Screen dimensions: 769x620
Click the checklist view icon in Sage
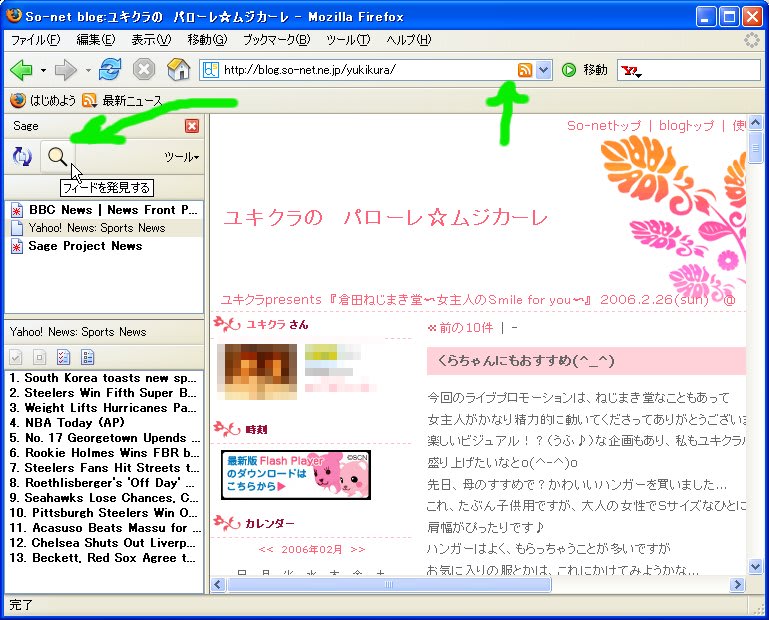coord(64,357)
